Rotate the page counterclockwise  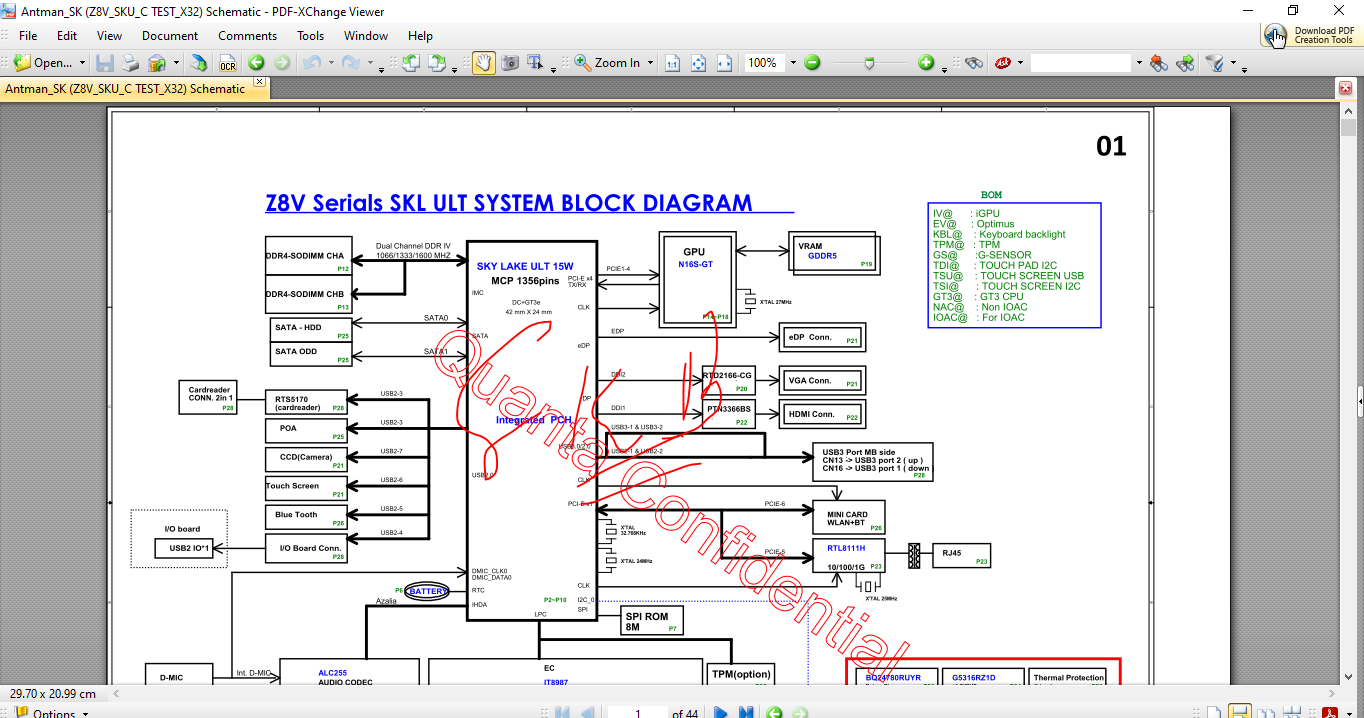click(x=410, y=63)
